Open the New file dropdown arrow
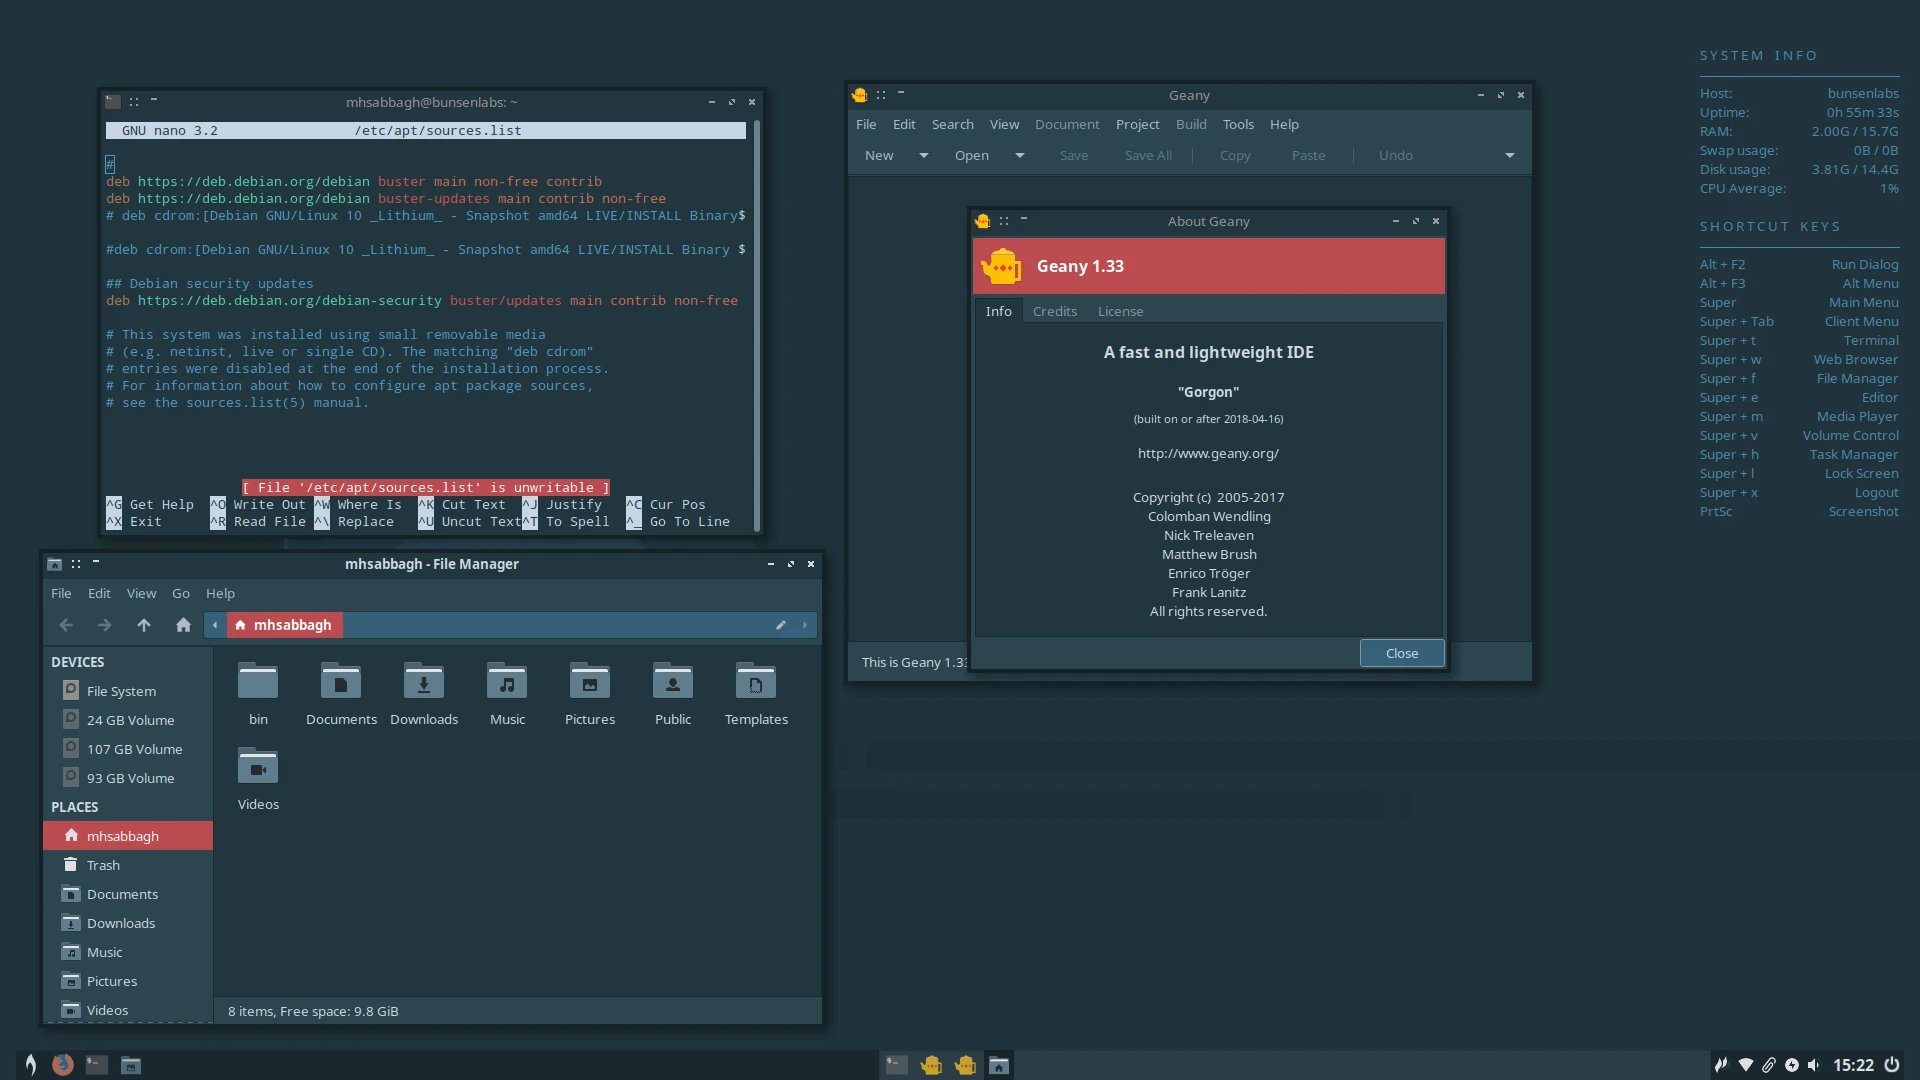The width and height of the screenshot is (1920, 1080). (923, 155)
